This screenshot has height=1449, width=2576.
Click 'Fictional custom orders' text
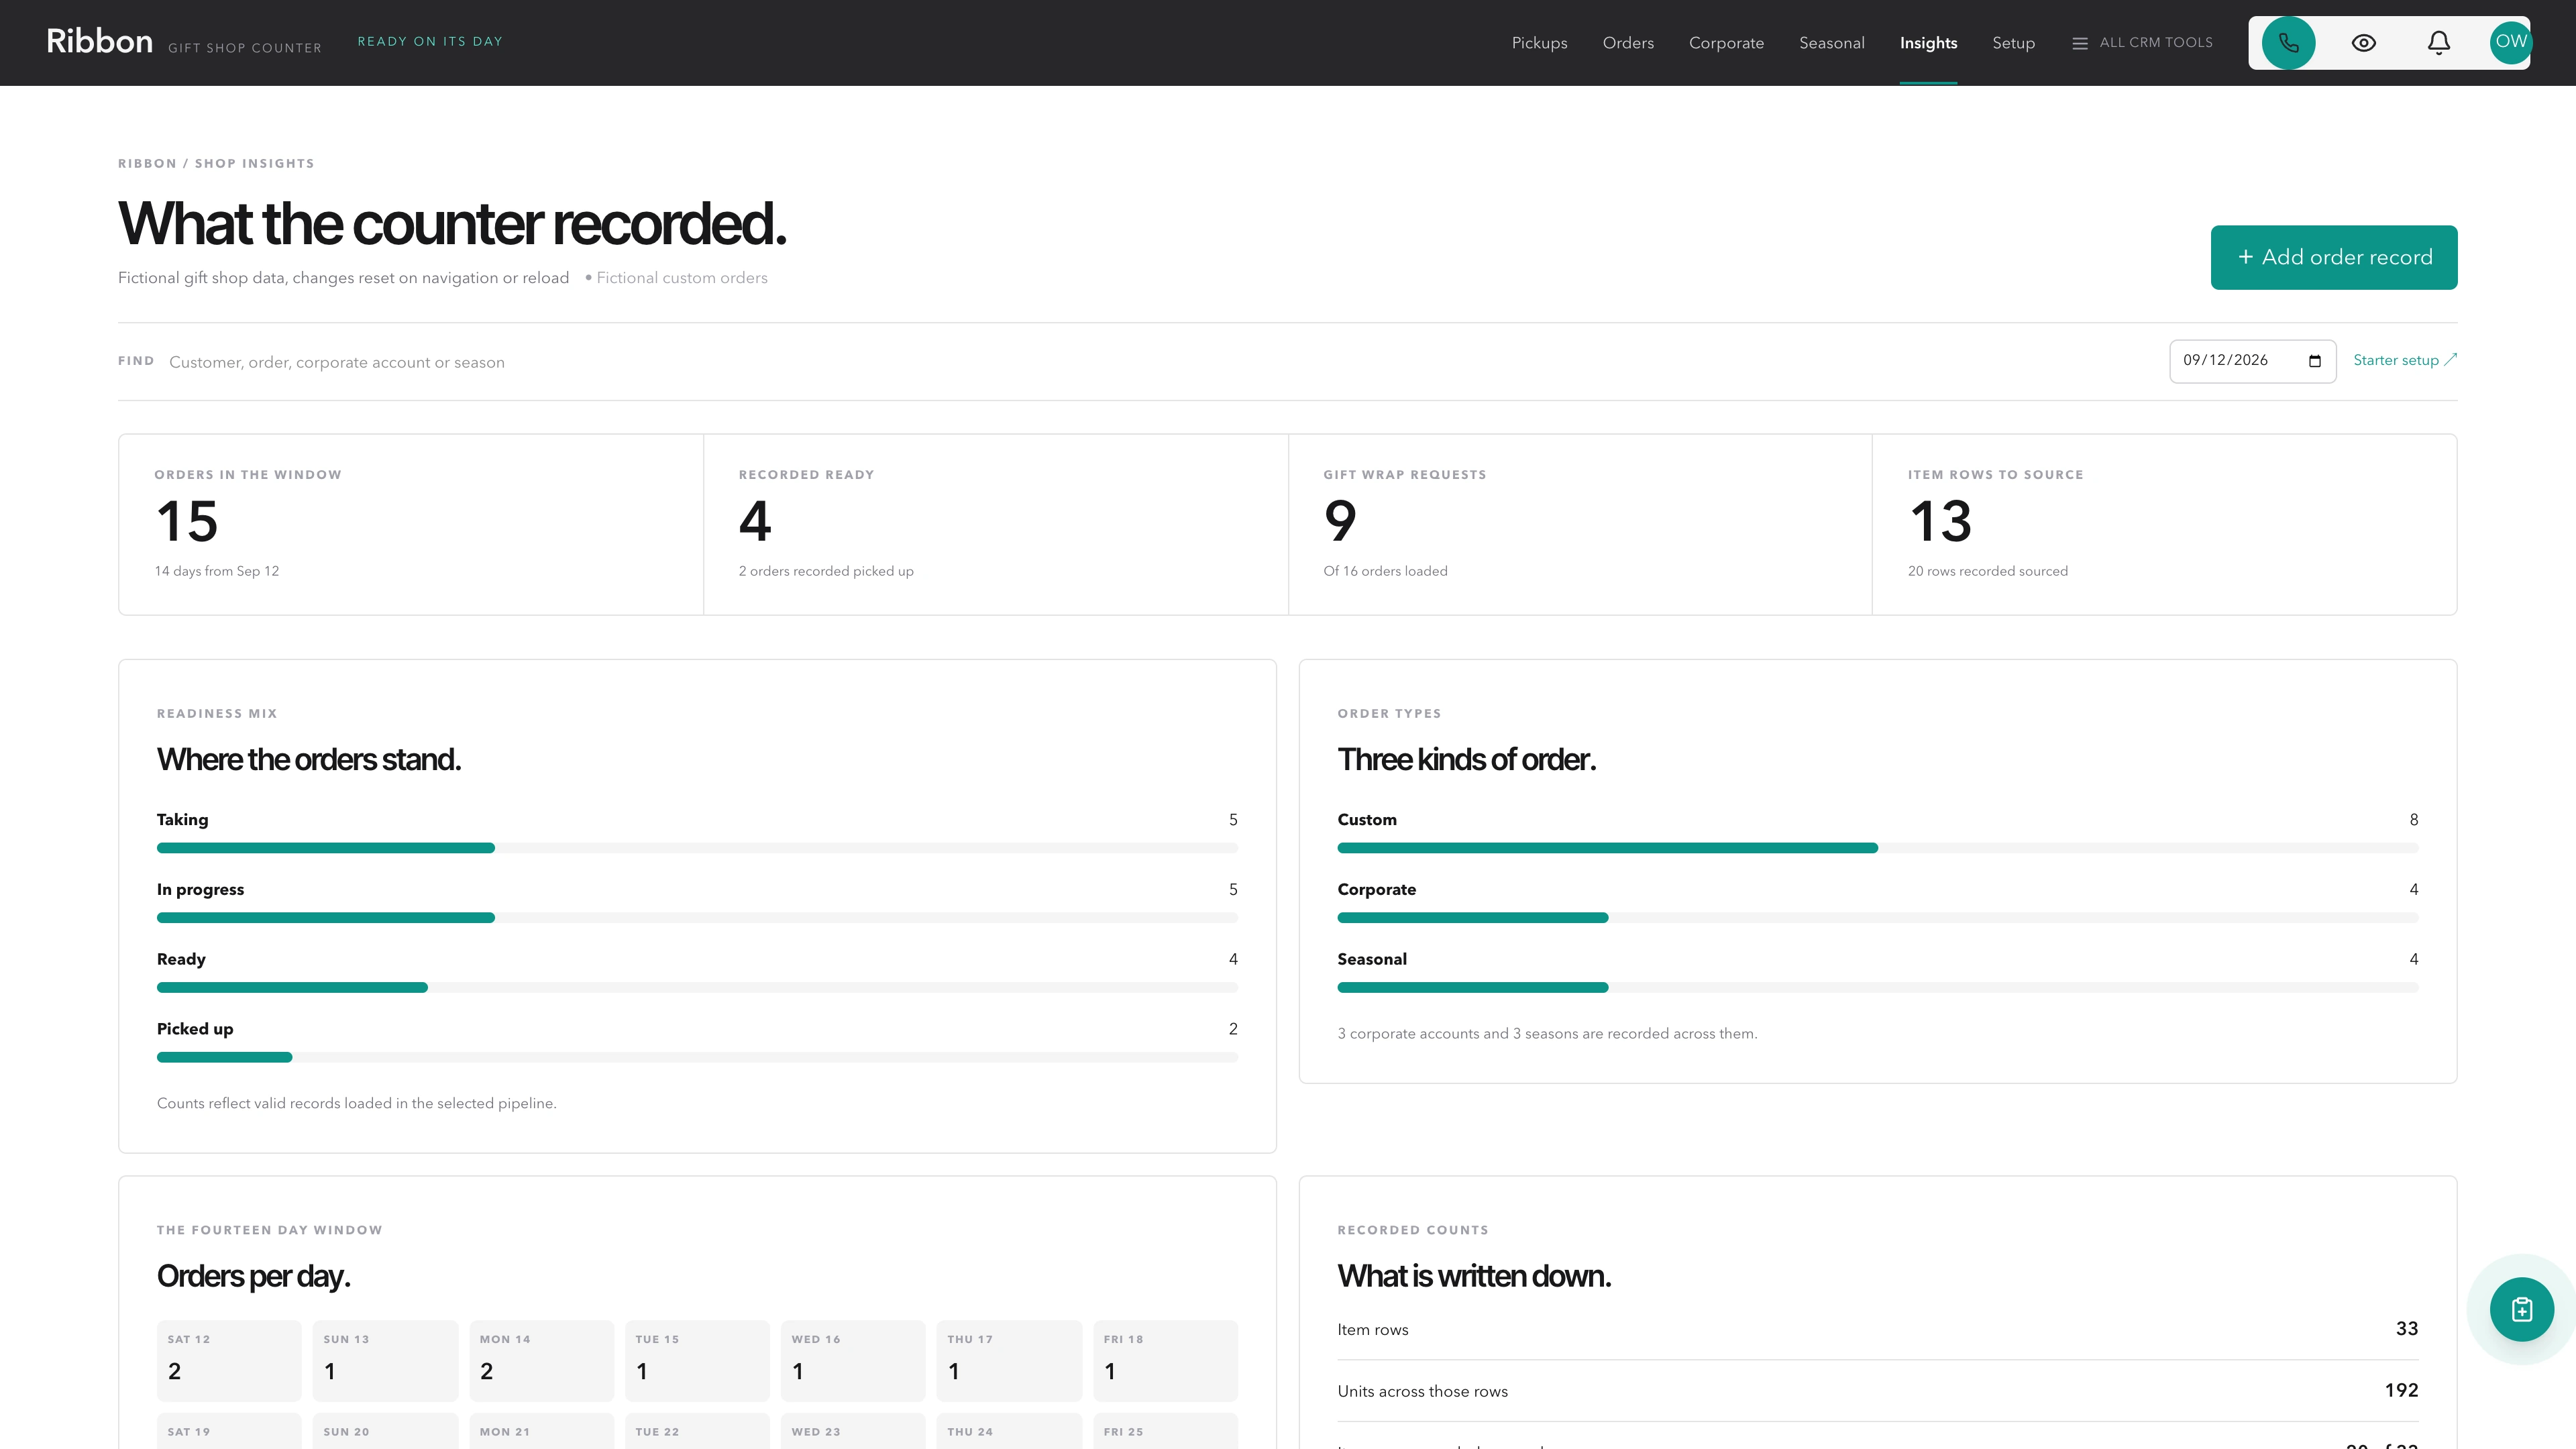click(682, 278)
